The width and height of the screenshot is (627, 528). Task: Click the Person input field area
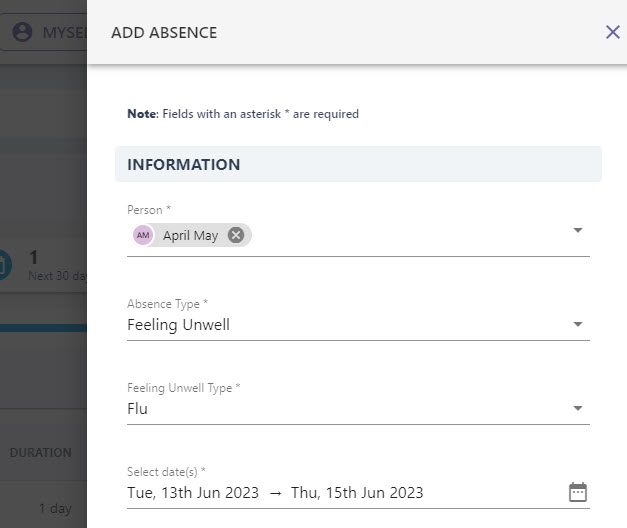[x=358, y=235]
